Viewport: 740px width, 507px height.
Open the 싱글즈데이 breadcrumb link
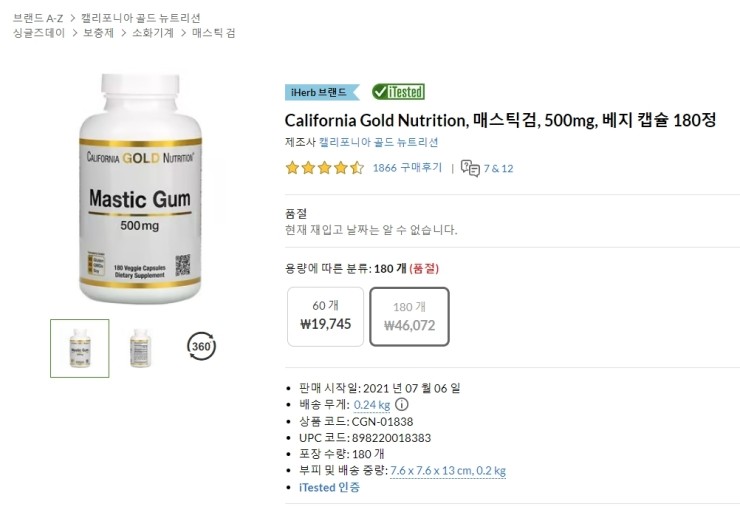(39, 33)
